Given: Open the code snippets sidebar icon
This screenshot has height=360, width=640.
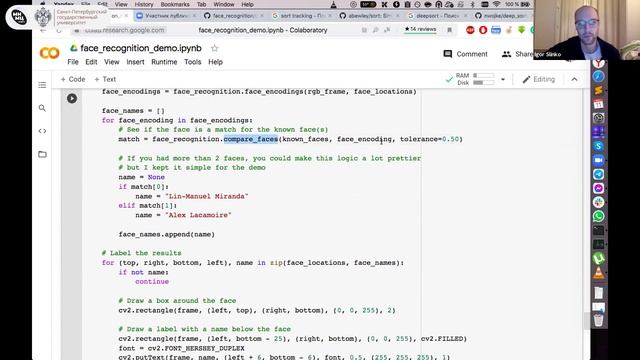Looking at the screenshot, I should (x=42, y=131).
